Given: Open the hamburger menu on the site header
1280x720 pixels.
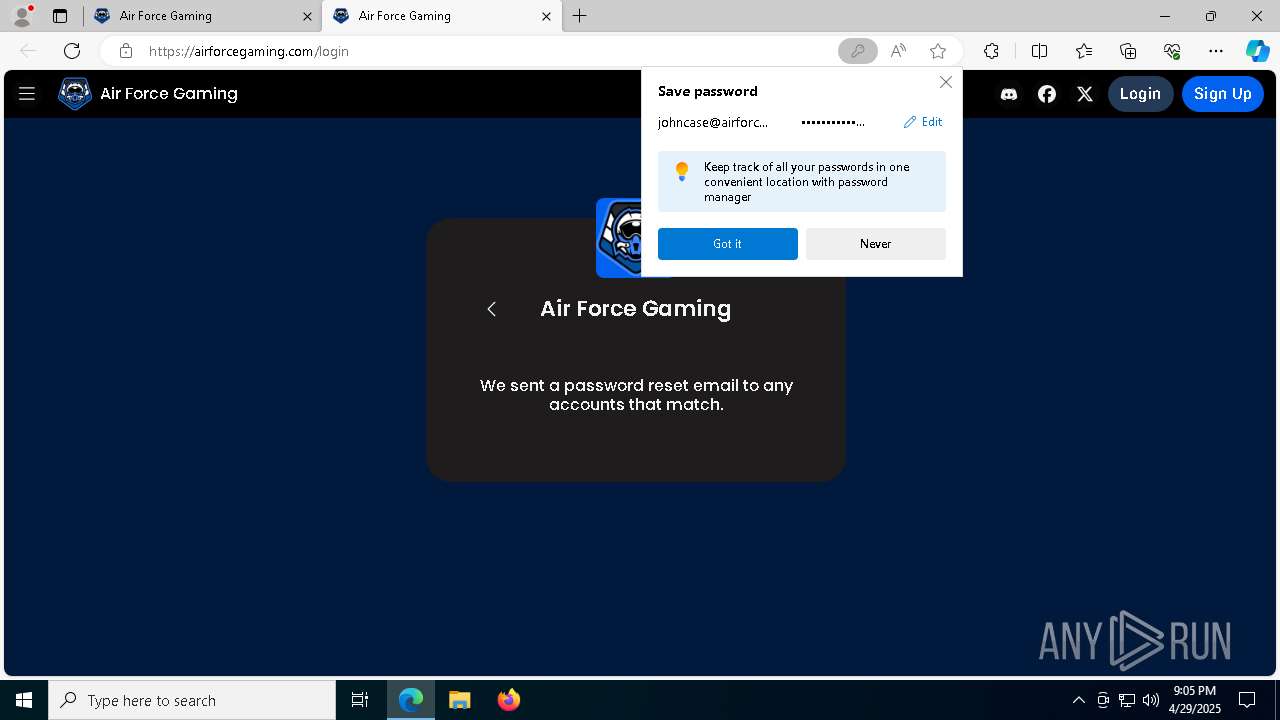Looking at the screenshot, I should pos(27,94).
